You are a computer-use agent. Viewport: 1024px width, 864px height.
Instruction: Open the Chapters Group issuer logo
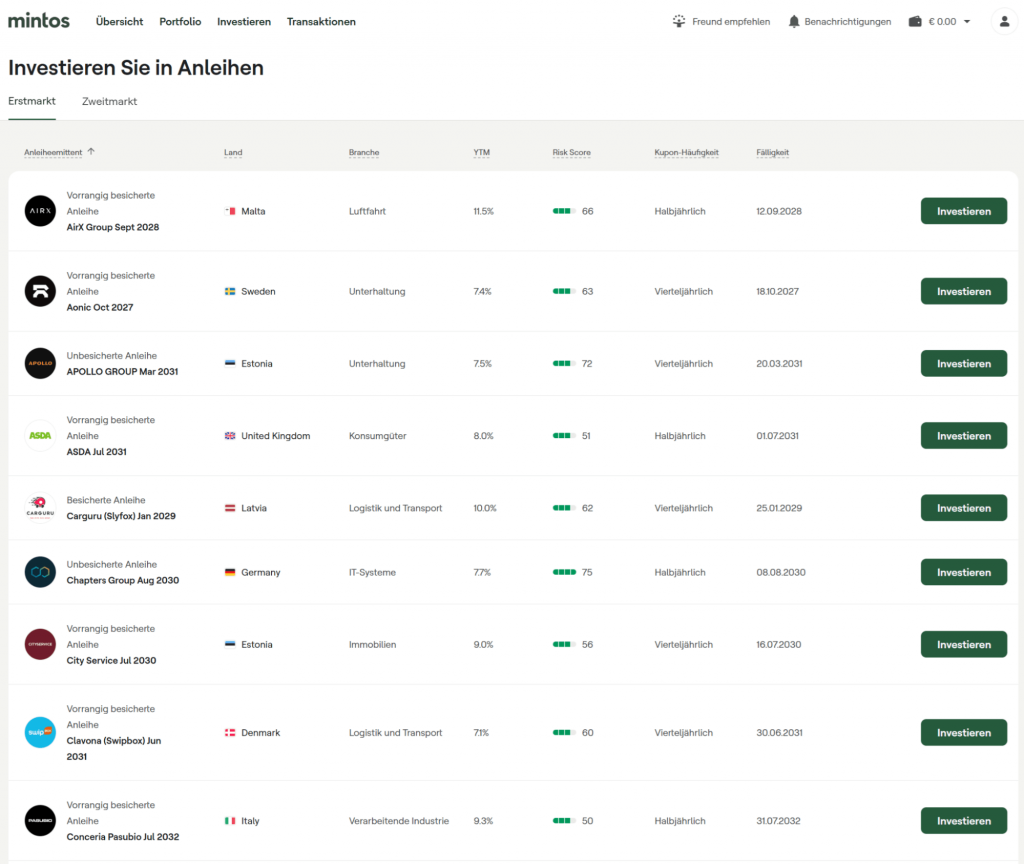(40, 572)
